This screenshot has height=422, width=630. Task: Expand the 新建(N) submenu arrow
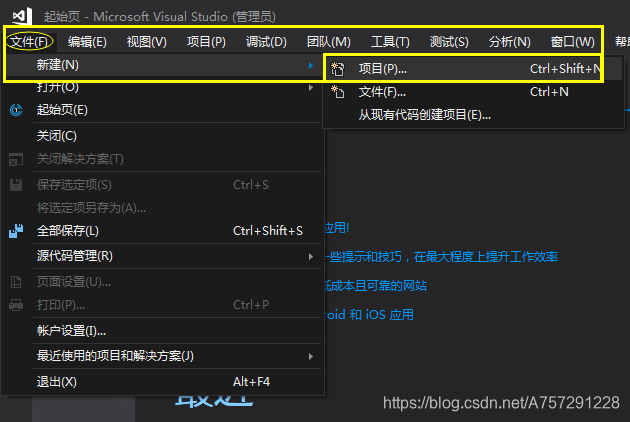point(311,65)
